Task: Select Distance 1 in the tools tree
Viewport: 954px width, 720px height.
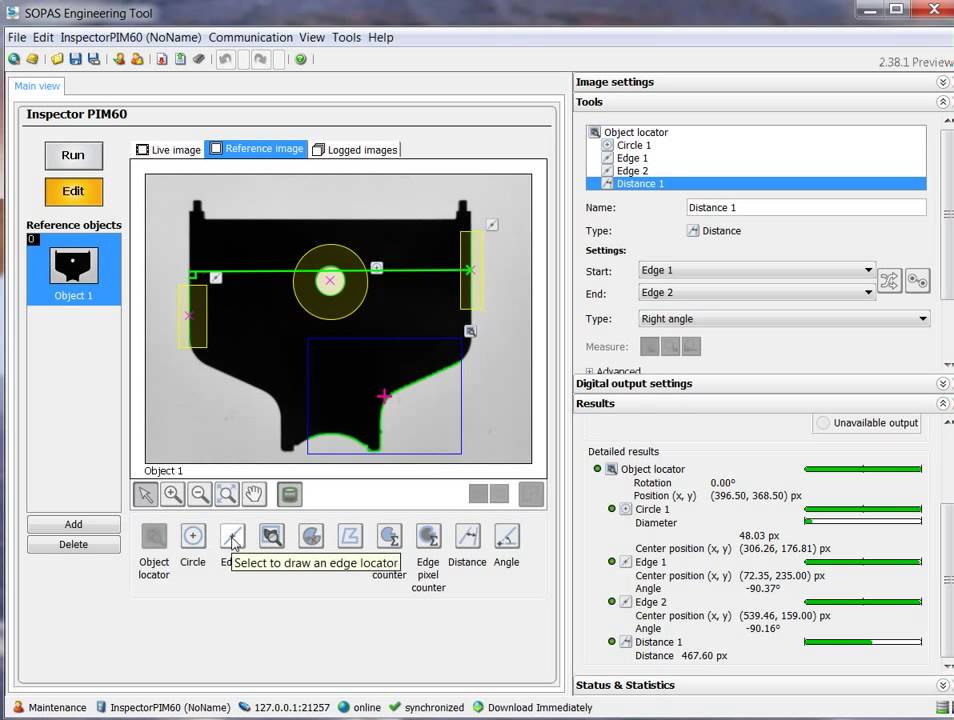Action: pos(756,184)
